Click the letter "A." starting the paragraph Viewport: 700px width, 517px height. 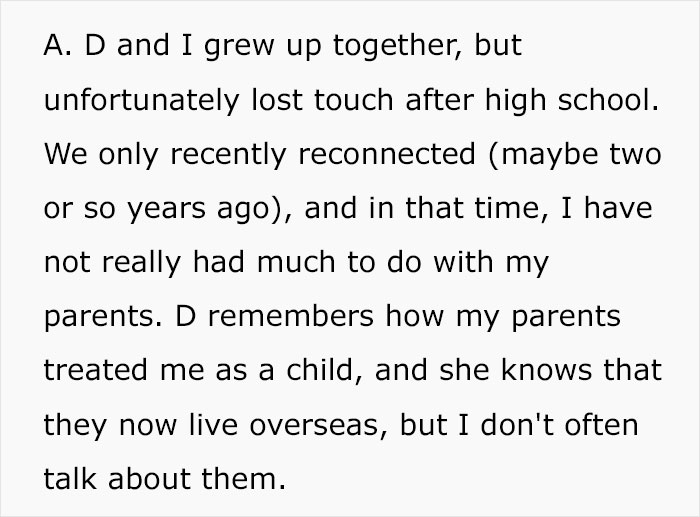tap(56, 48)
